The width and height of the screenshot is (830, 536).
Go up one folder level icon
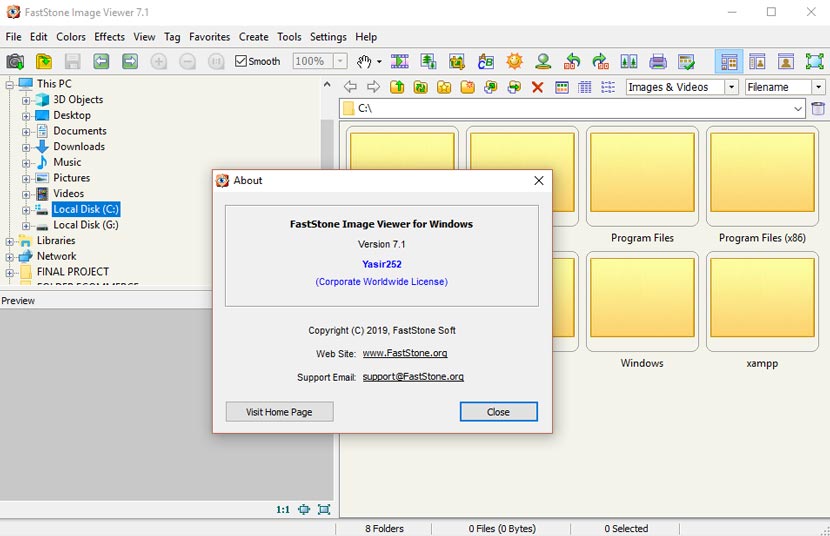tap(397, 87)
